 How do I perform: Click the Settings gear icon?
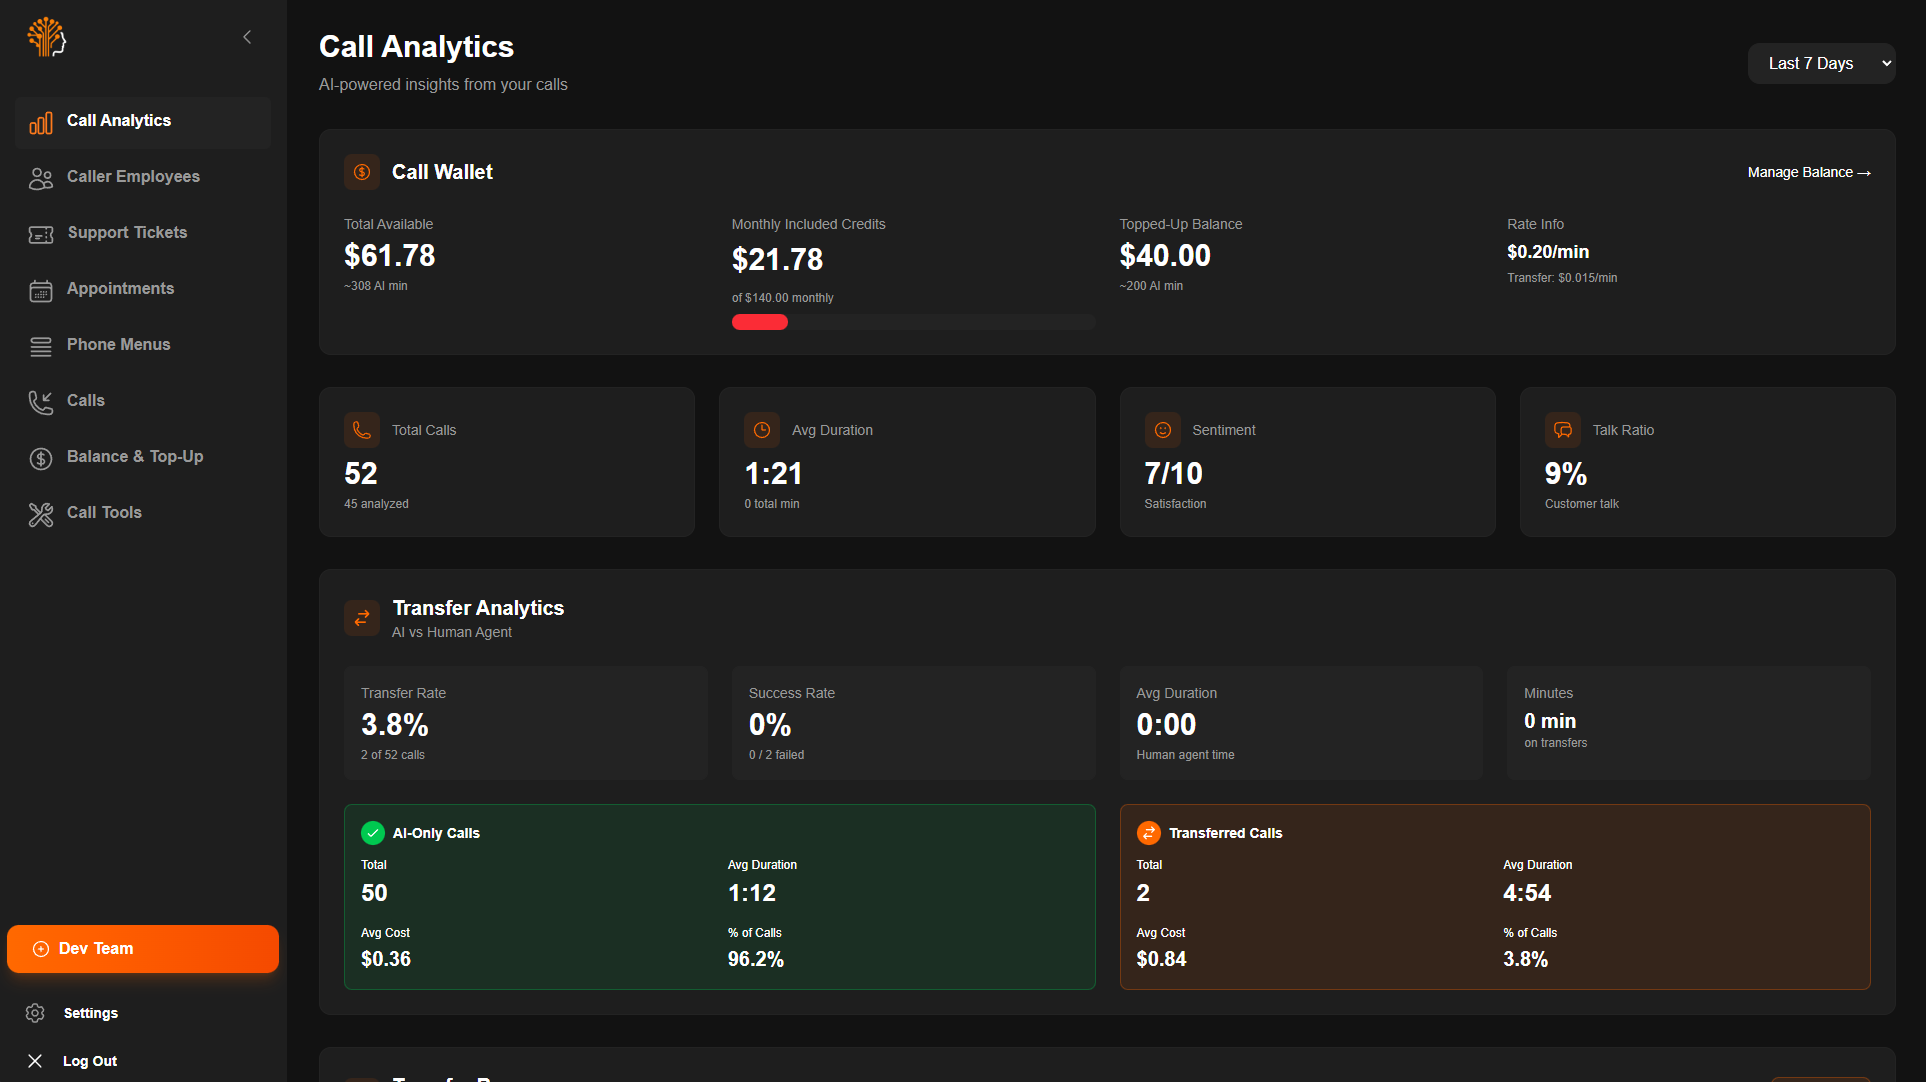coord(35,1013)
